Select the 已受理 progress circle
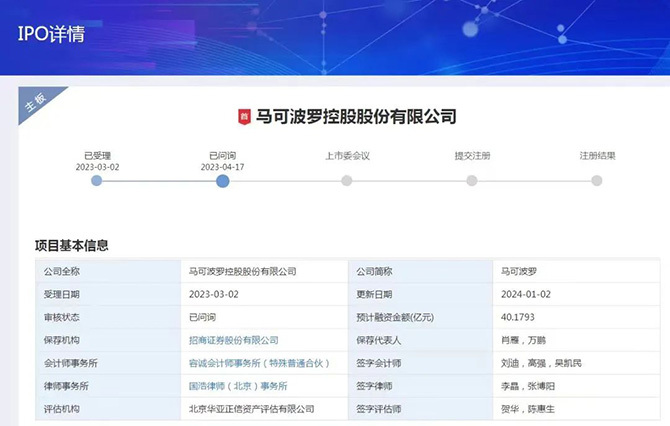670x426 pixels. click(x=97, y=181)
